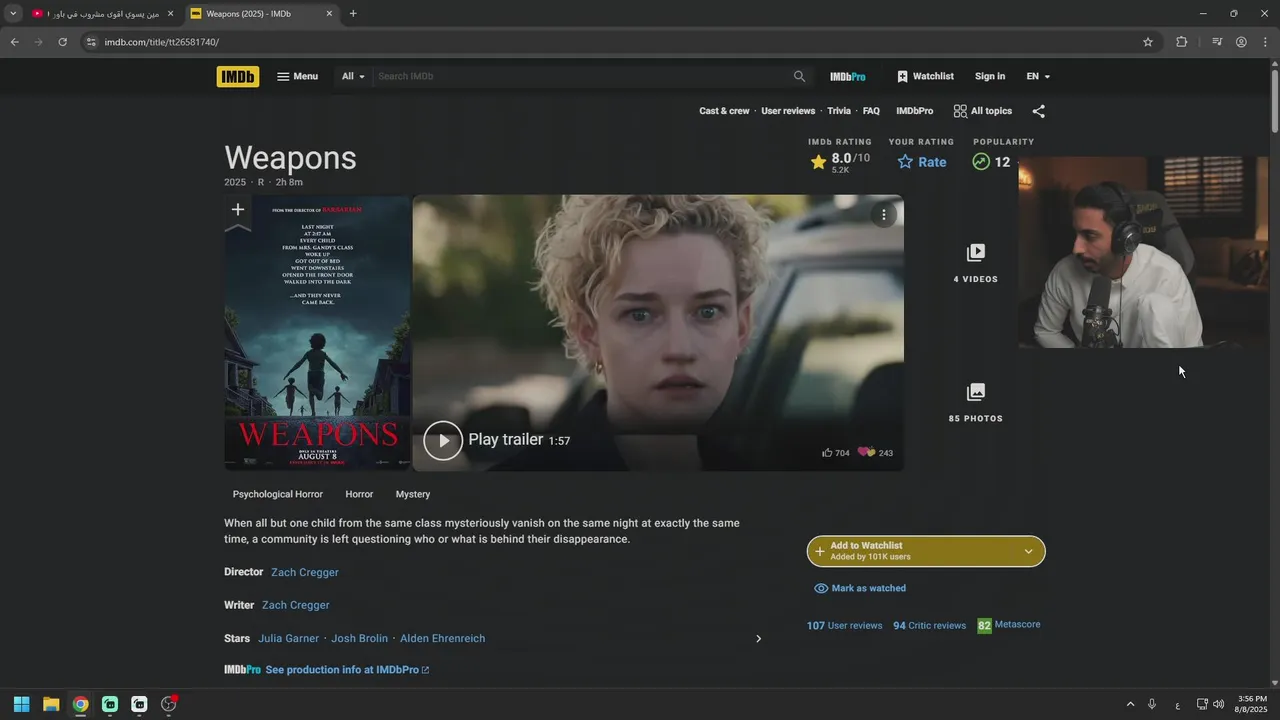Rate the movie Weapons
Image resolution: width=1280 pixels, height=720 pixels.
922,162
